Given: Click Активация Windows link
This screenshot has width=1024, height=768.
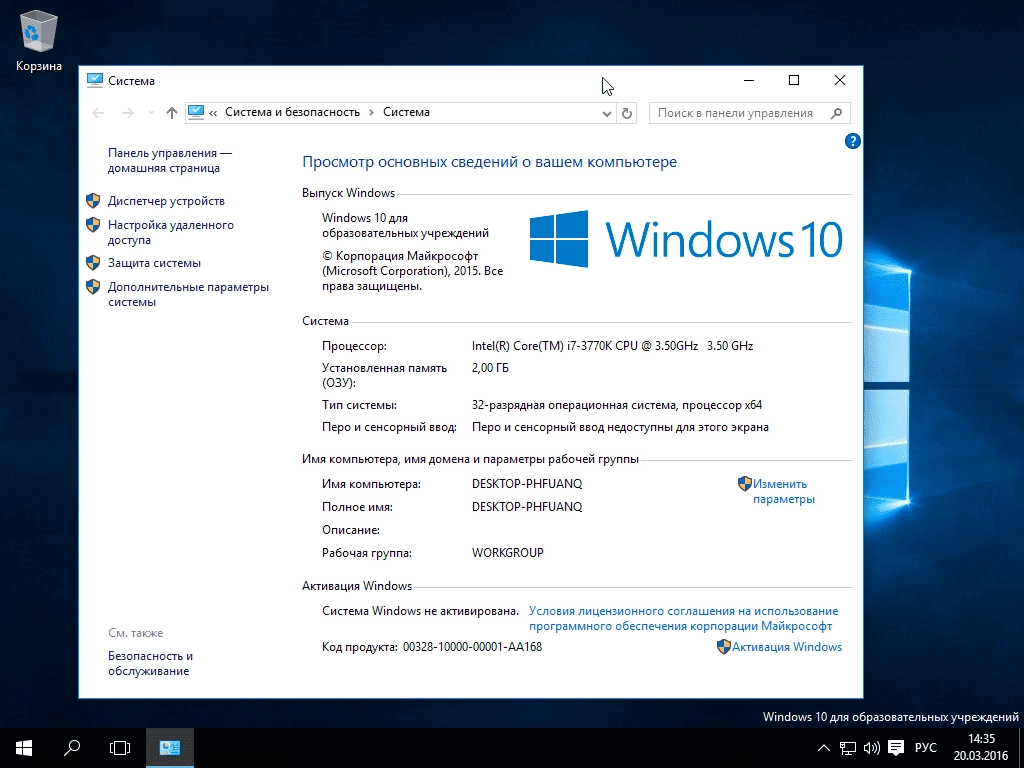Looking at the screenshot, I should click(787, 647).
